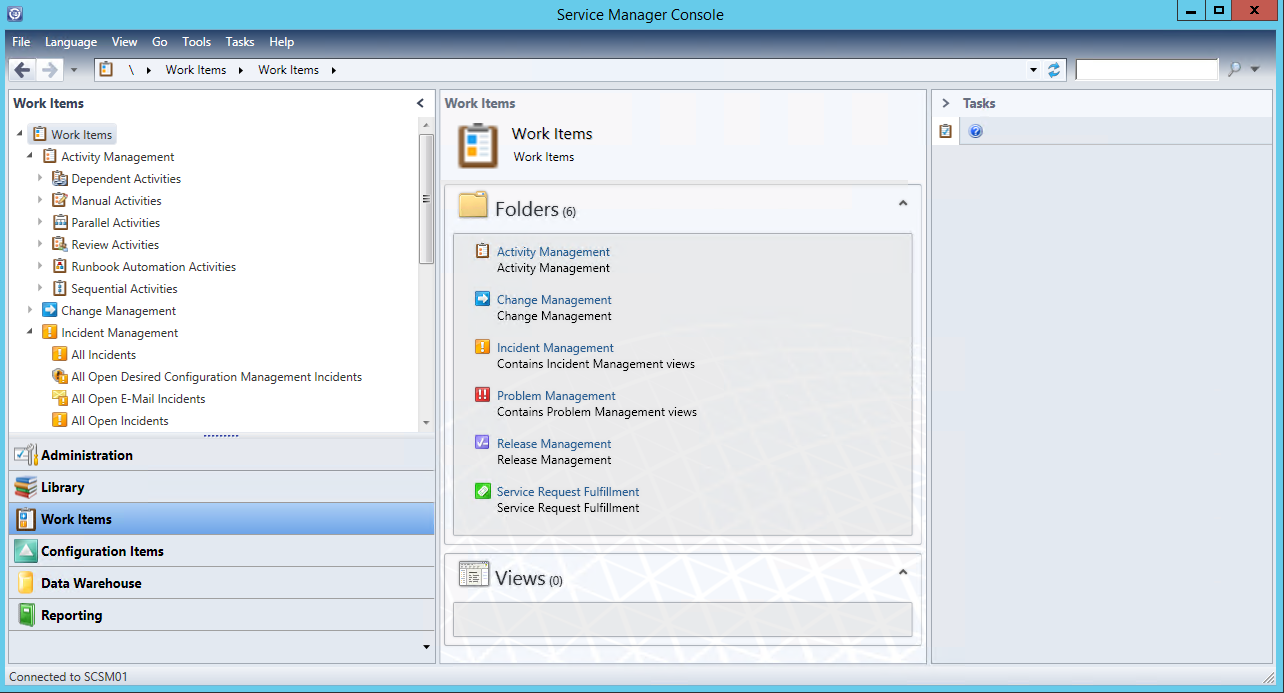Click the refresh icon in address bar
The height and width of the screenshot is (693, 1284).
(1053, 70)
